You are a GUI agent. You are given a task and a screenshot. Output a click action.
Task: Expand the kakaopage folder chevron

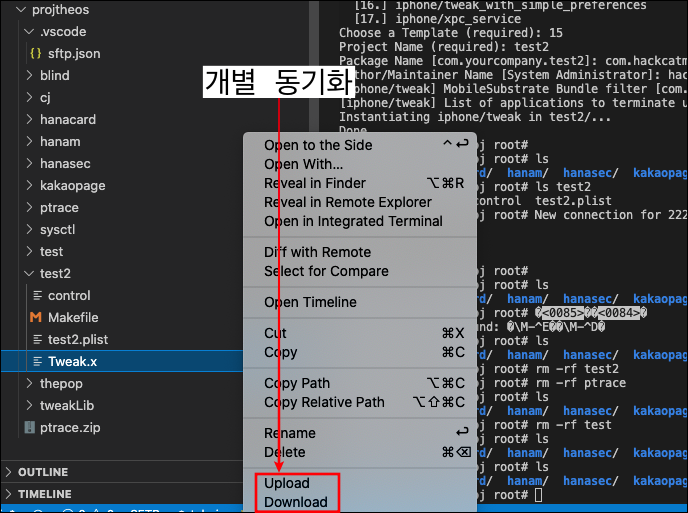click(29, 185)
